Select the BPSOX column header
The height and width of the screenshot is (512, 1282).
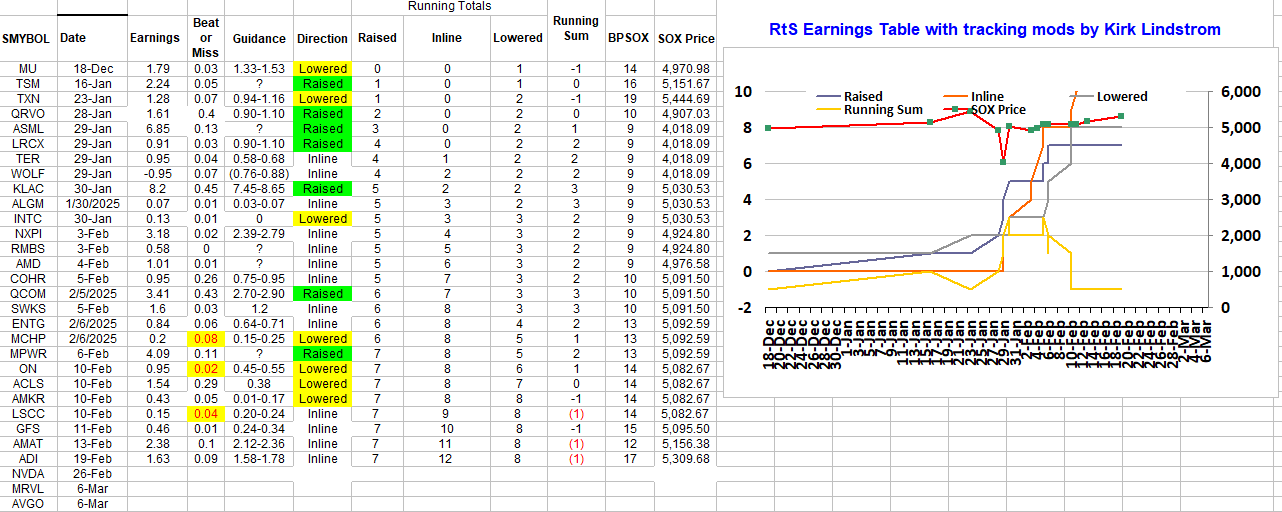pos(628,39)
